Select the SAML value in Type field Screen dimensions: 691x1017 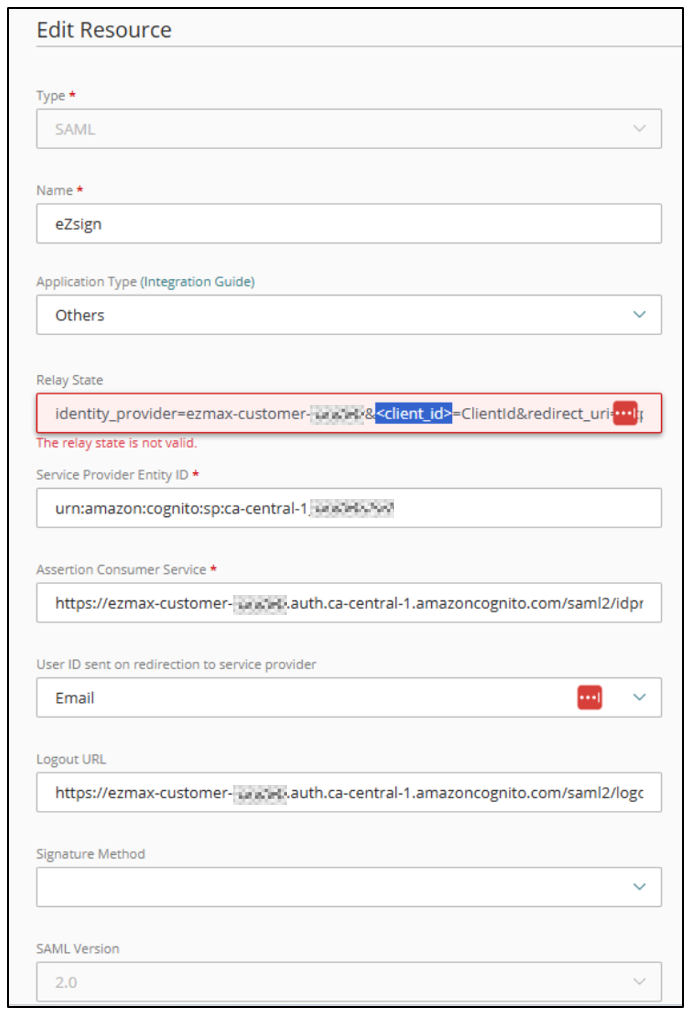(x=75, y=129)
